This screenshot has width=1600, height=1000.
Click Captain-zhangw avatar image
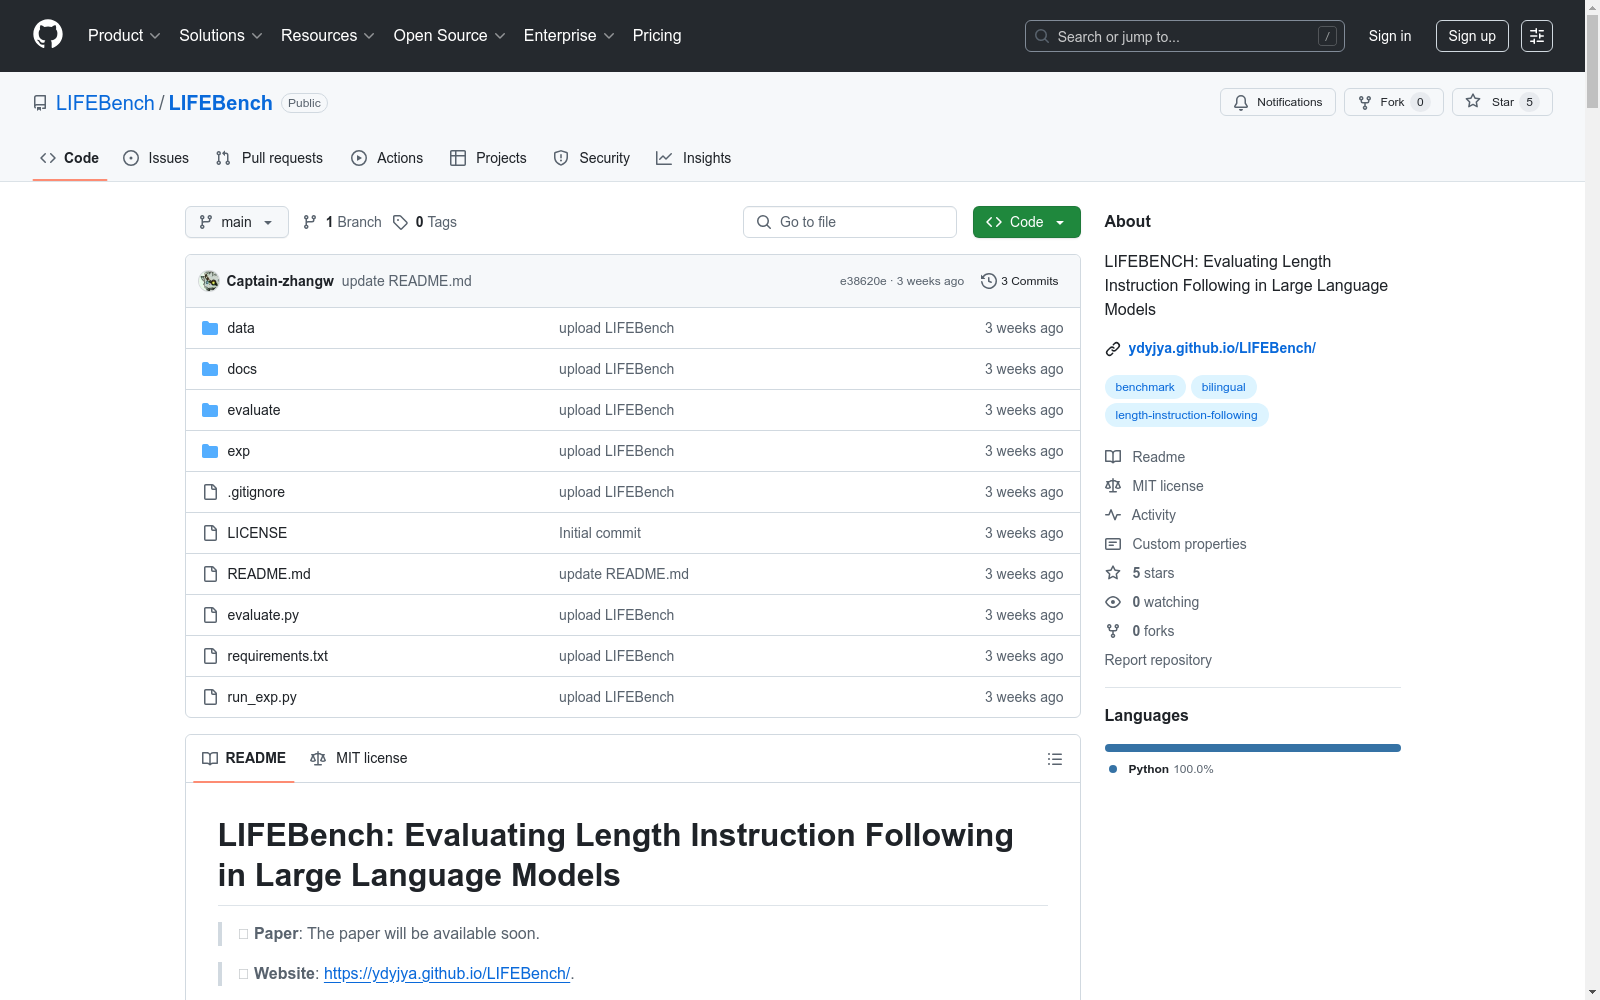[209, 281]
